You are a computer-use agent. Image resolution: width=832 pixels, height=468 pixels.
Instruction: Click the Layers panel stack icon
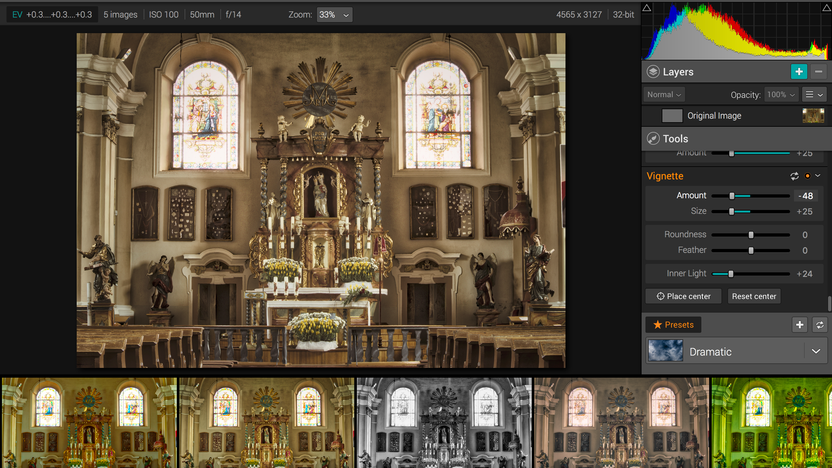653,72
